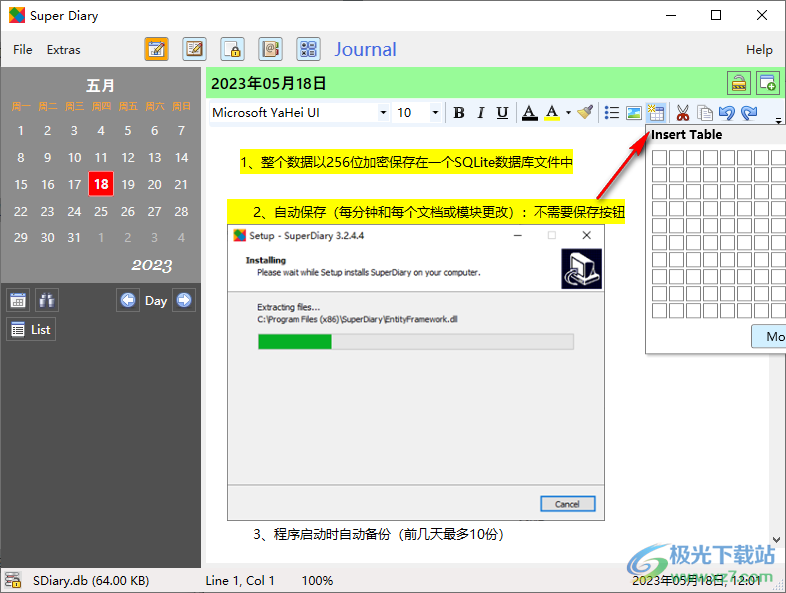786x593 pixels.
Task: Click the installation progress bar
Action: [416, 342]
